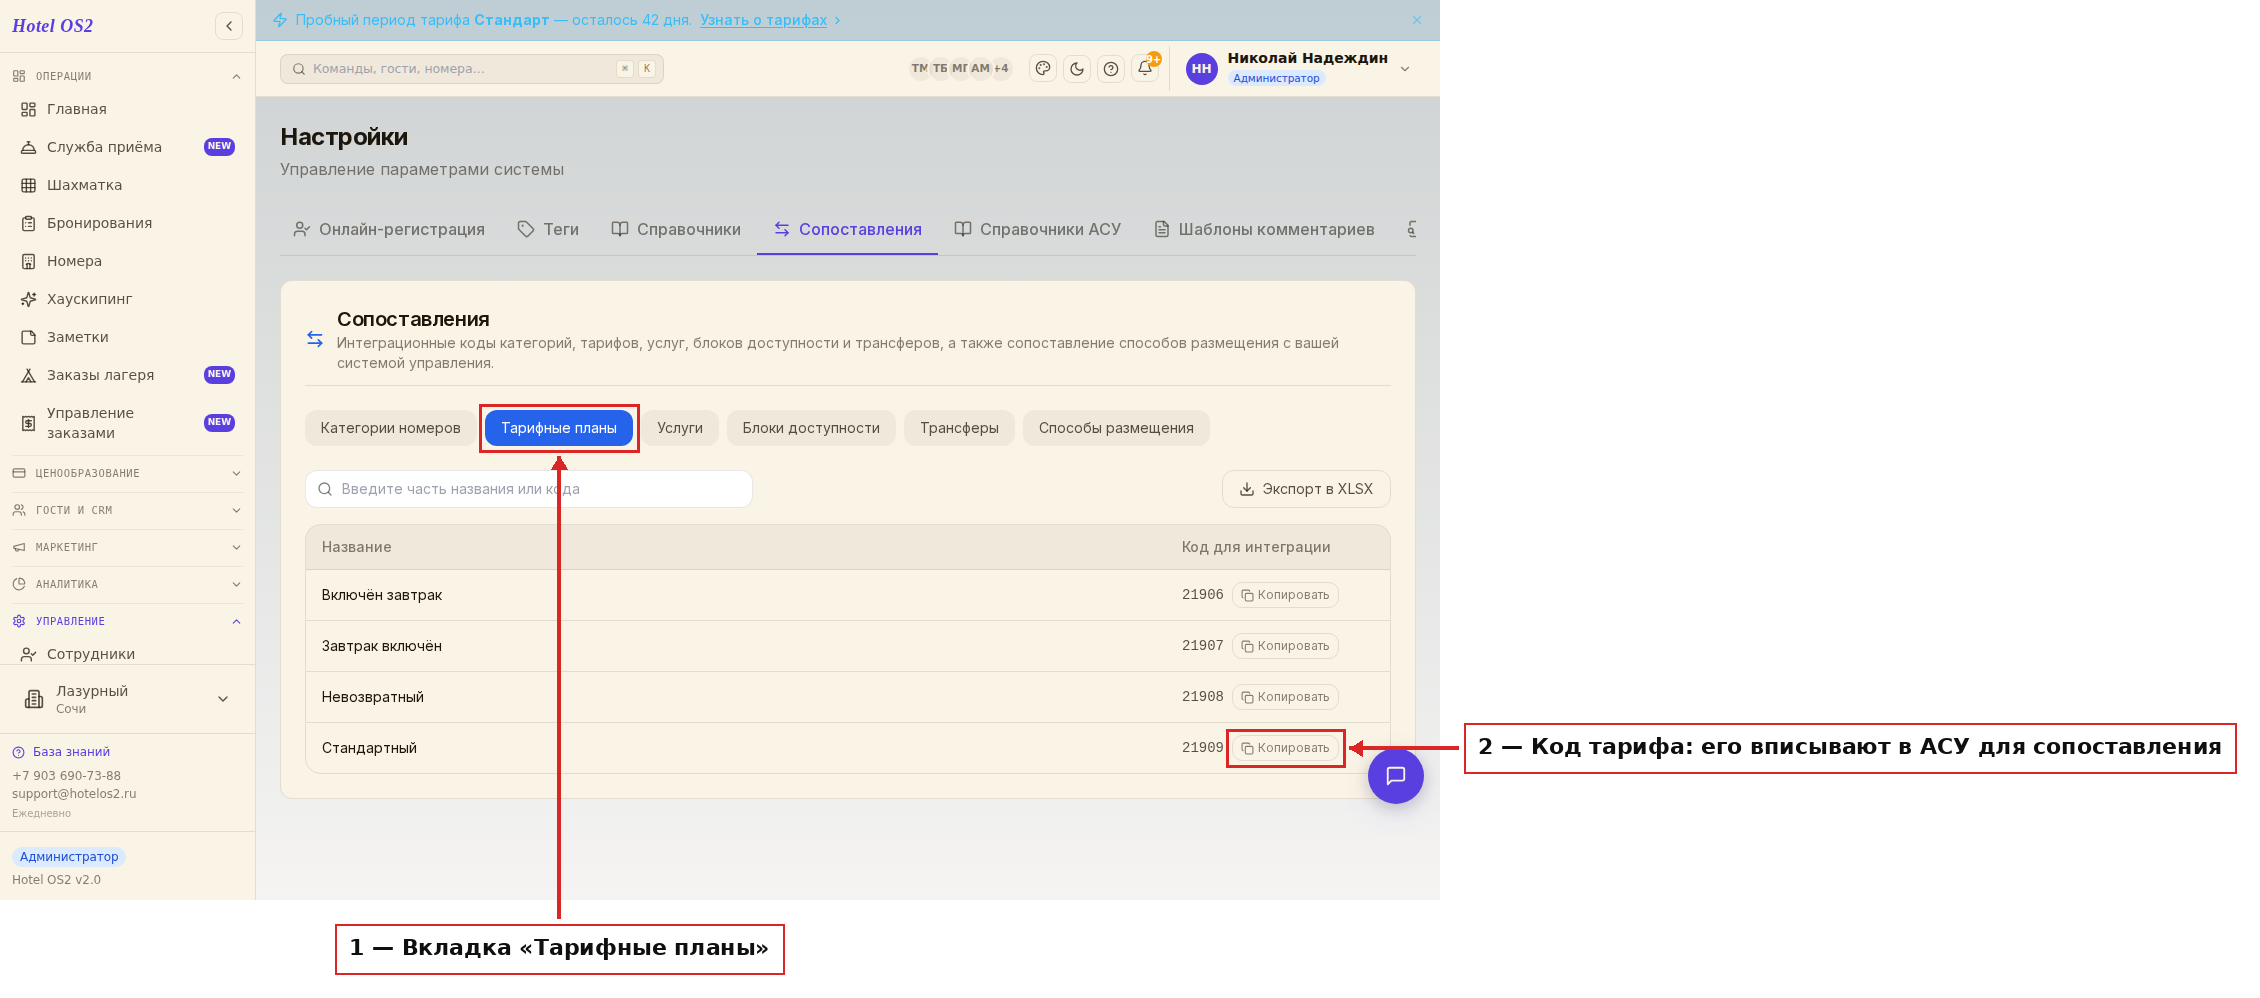Open the Николай Надеждин user menu
The width and height of the screenshot is (2260, 998).
click(x=1299, y=68)
